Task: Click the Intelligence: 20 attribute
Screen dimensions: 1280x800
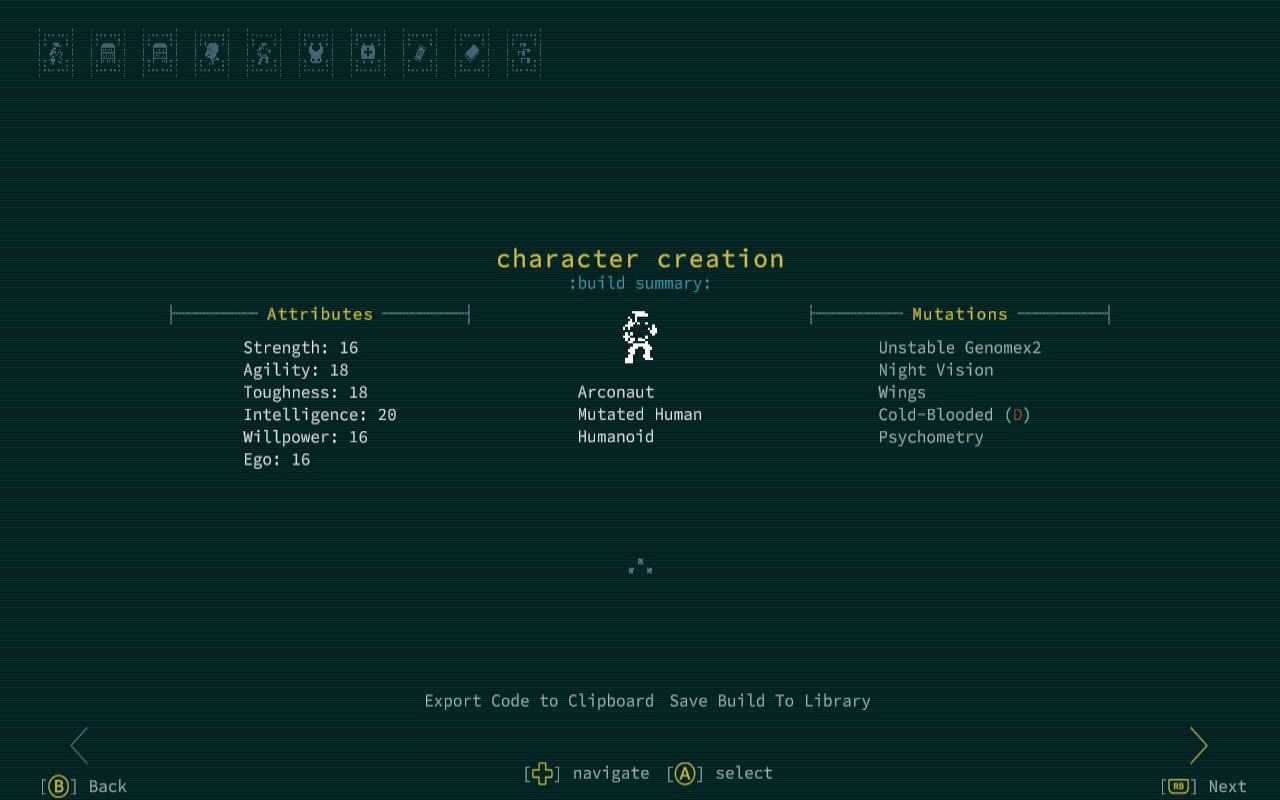Action: click(320, 415)
